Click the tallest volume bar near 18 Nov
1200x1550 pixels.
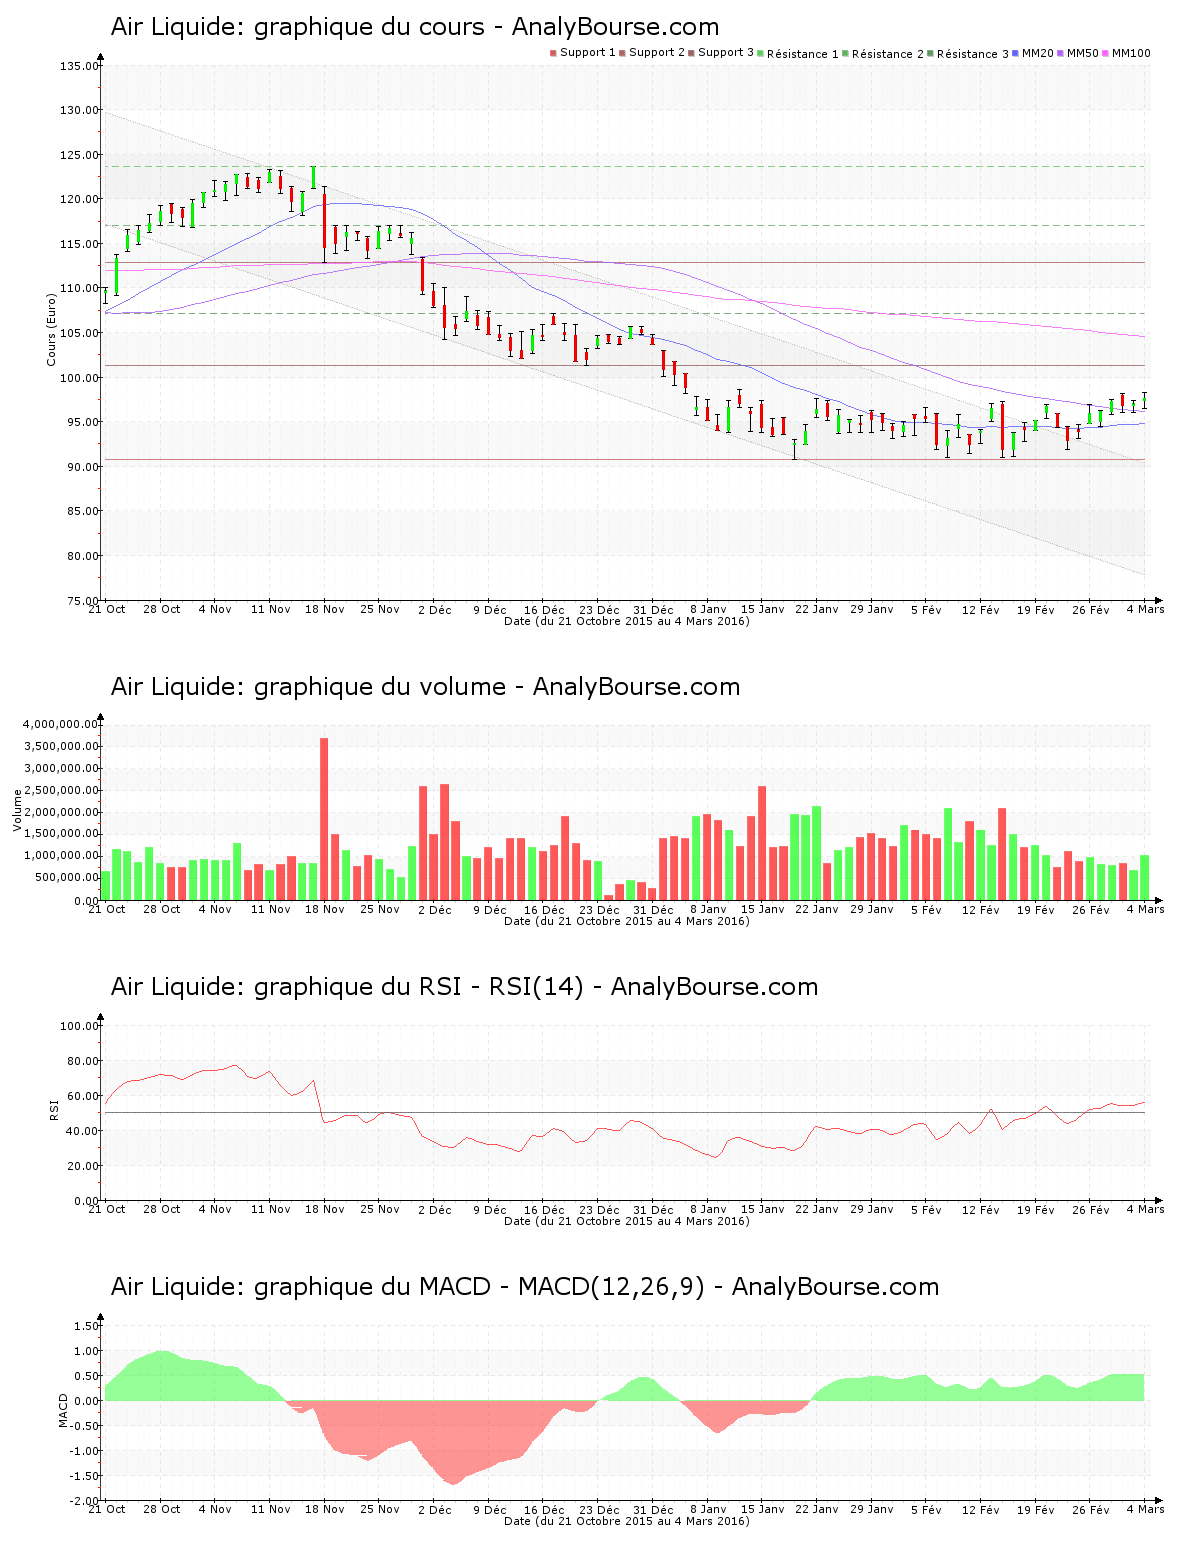324,819
